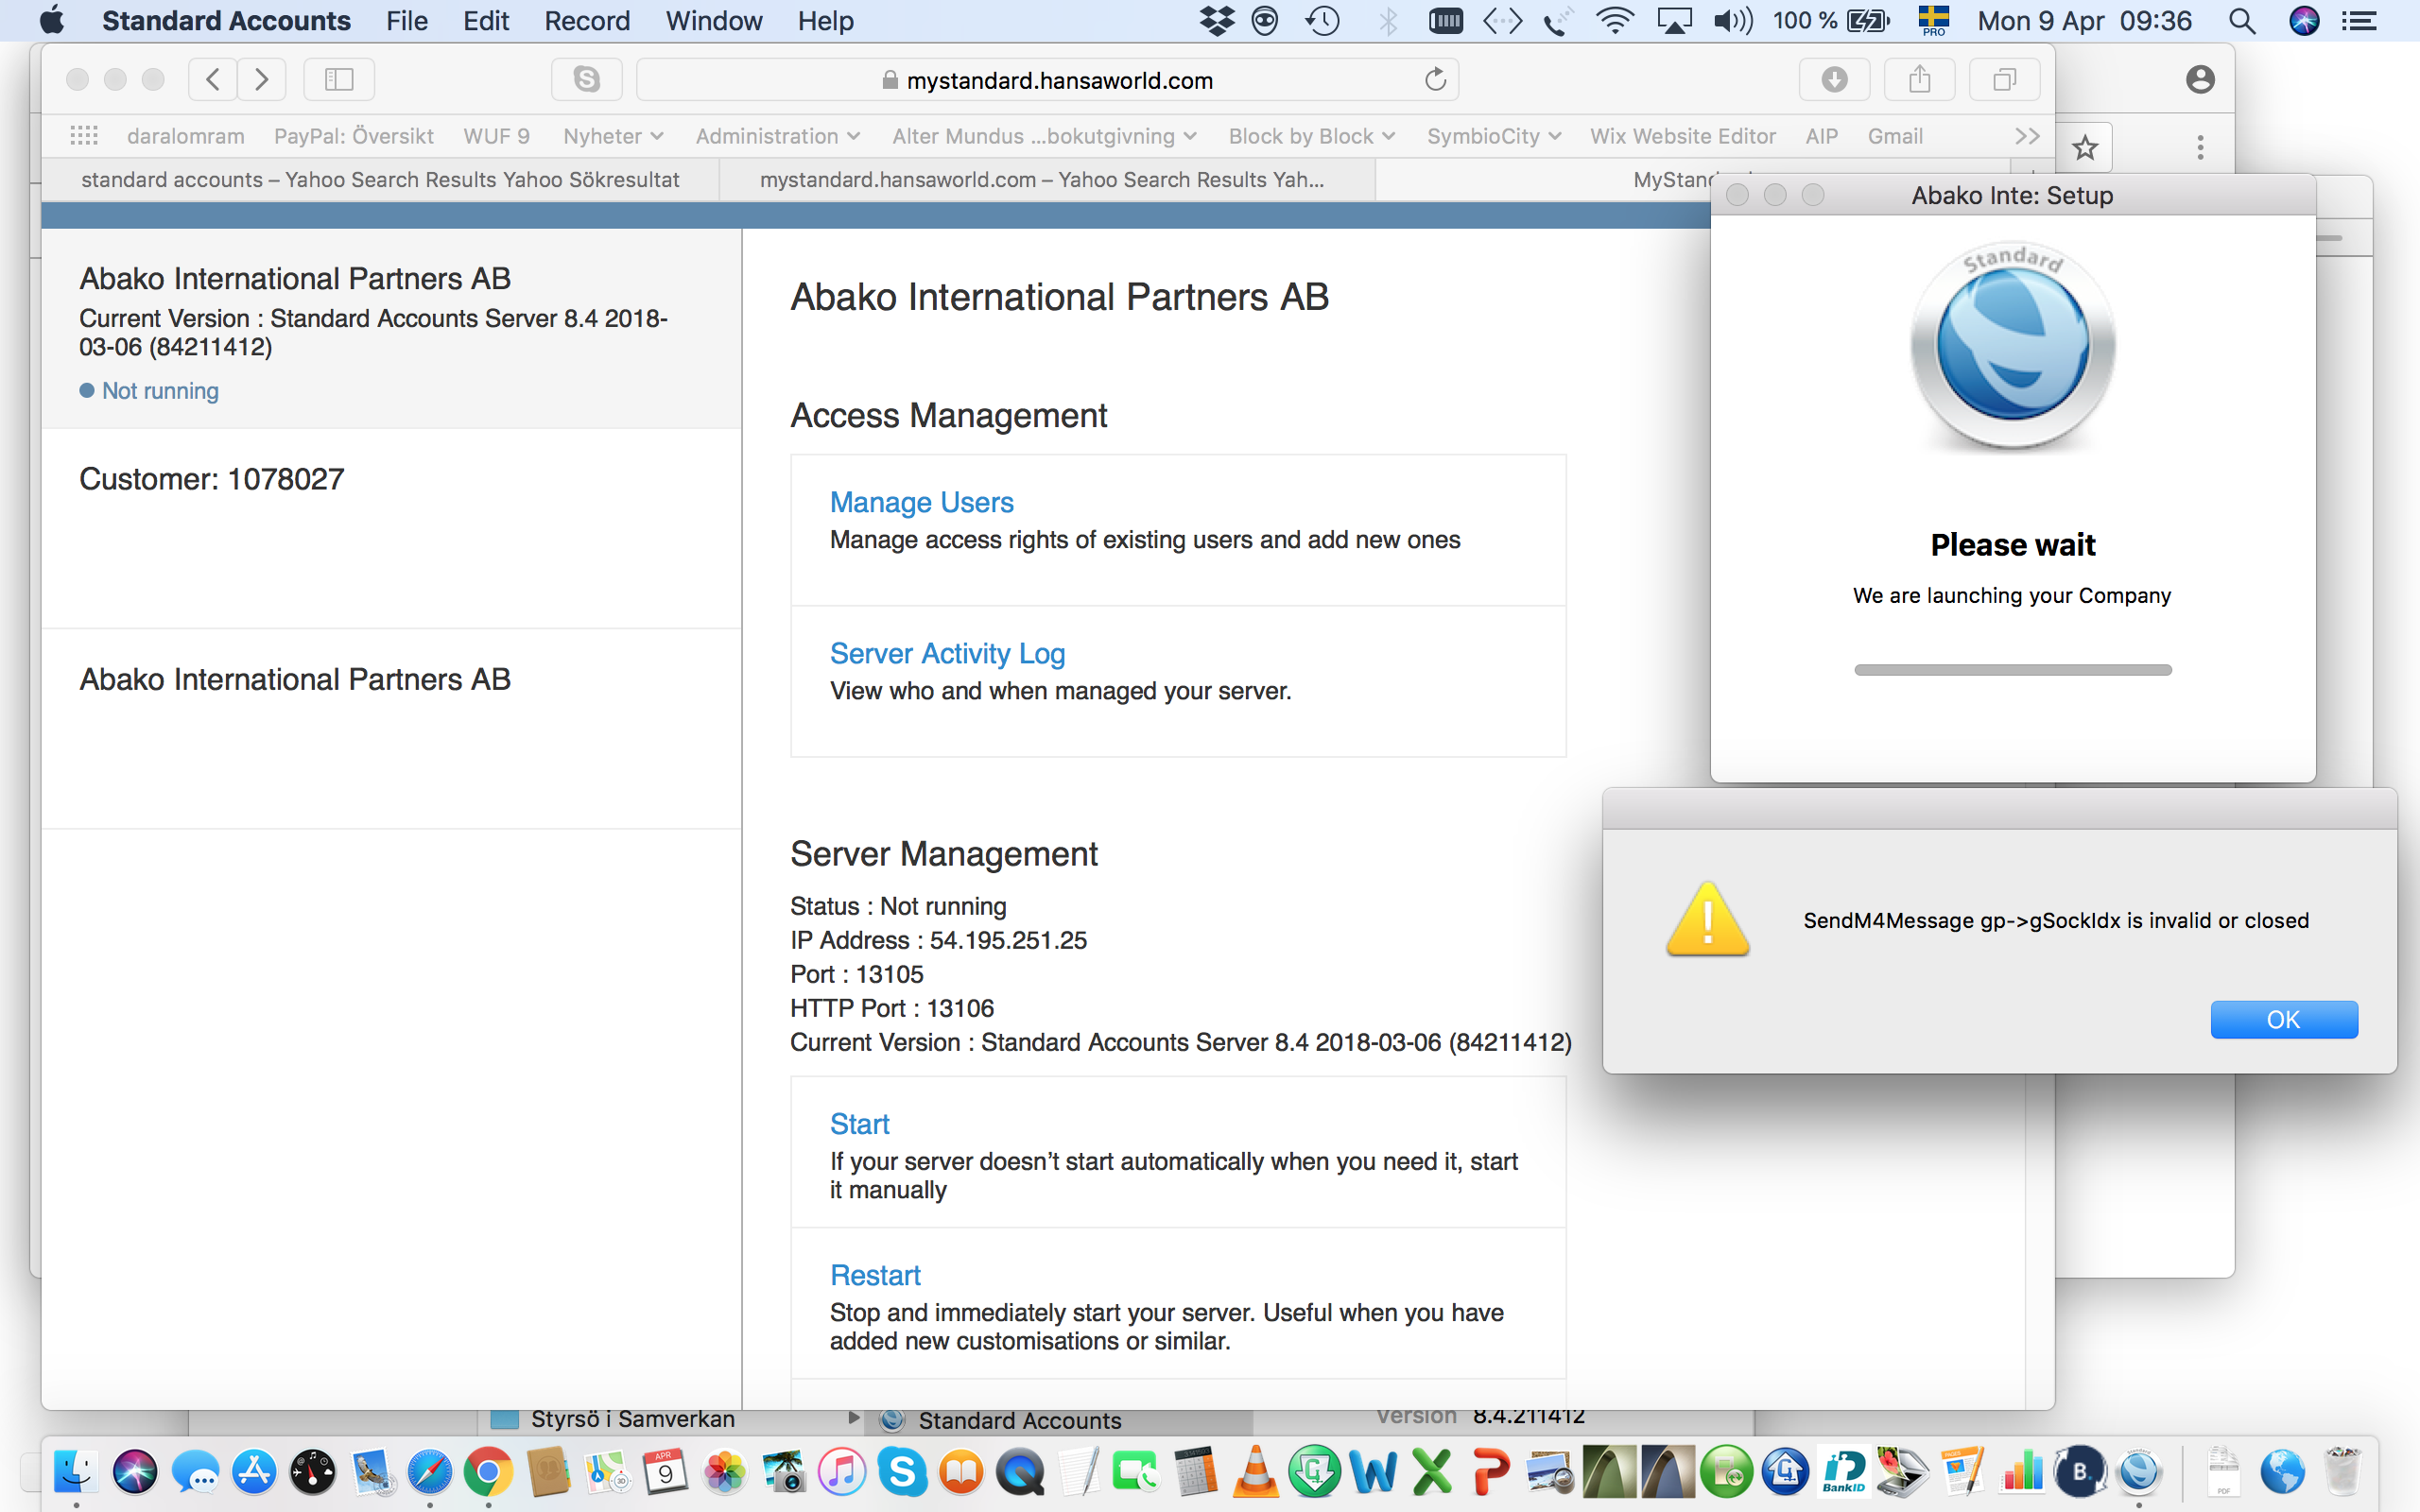Open Finder from the Dock
The width and height of the screenshot is (2420, 1512).
pyautogui.click(x=76, y=1472)
